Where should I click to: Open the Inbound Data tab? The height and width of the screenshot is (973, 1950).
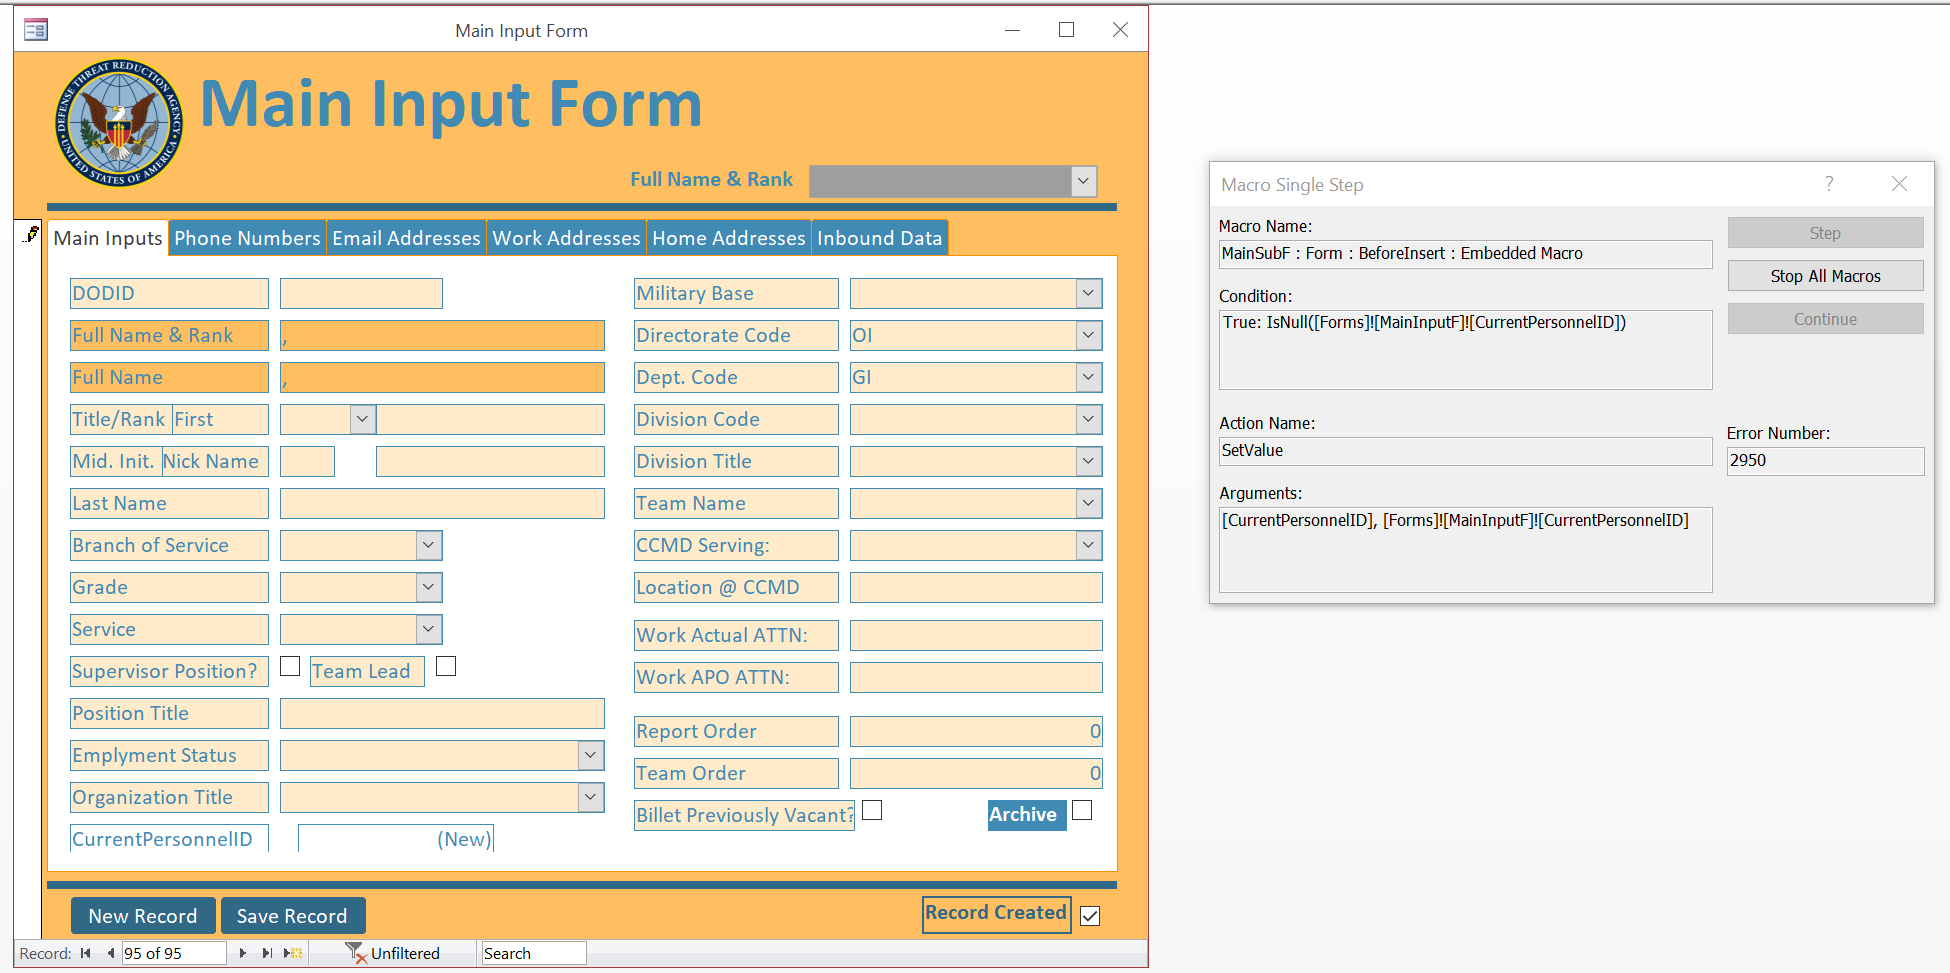879,238
